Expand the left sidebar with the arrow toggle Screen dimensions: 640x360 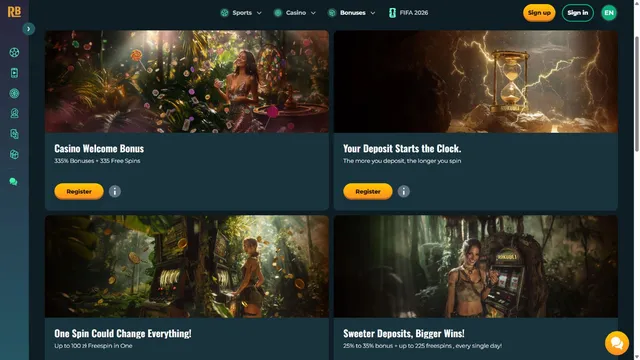tap(28, 29)
